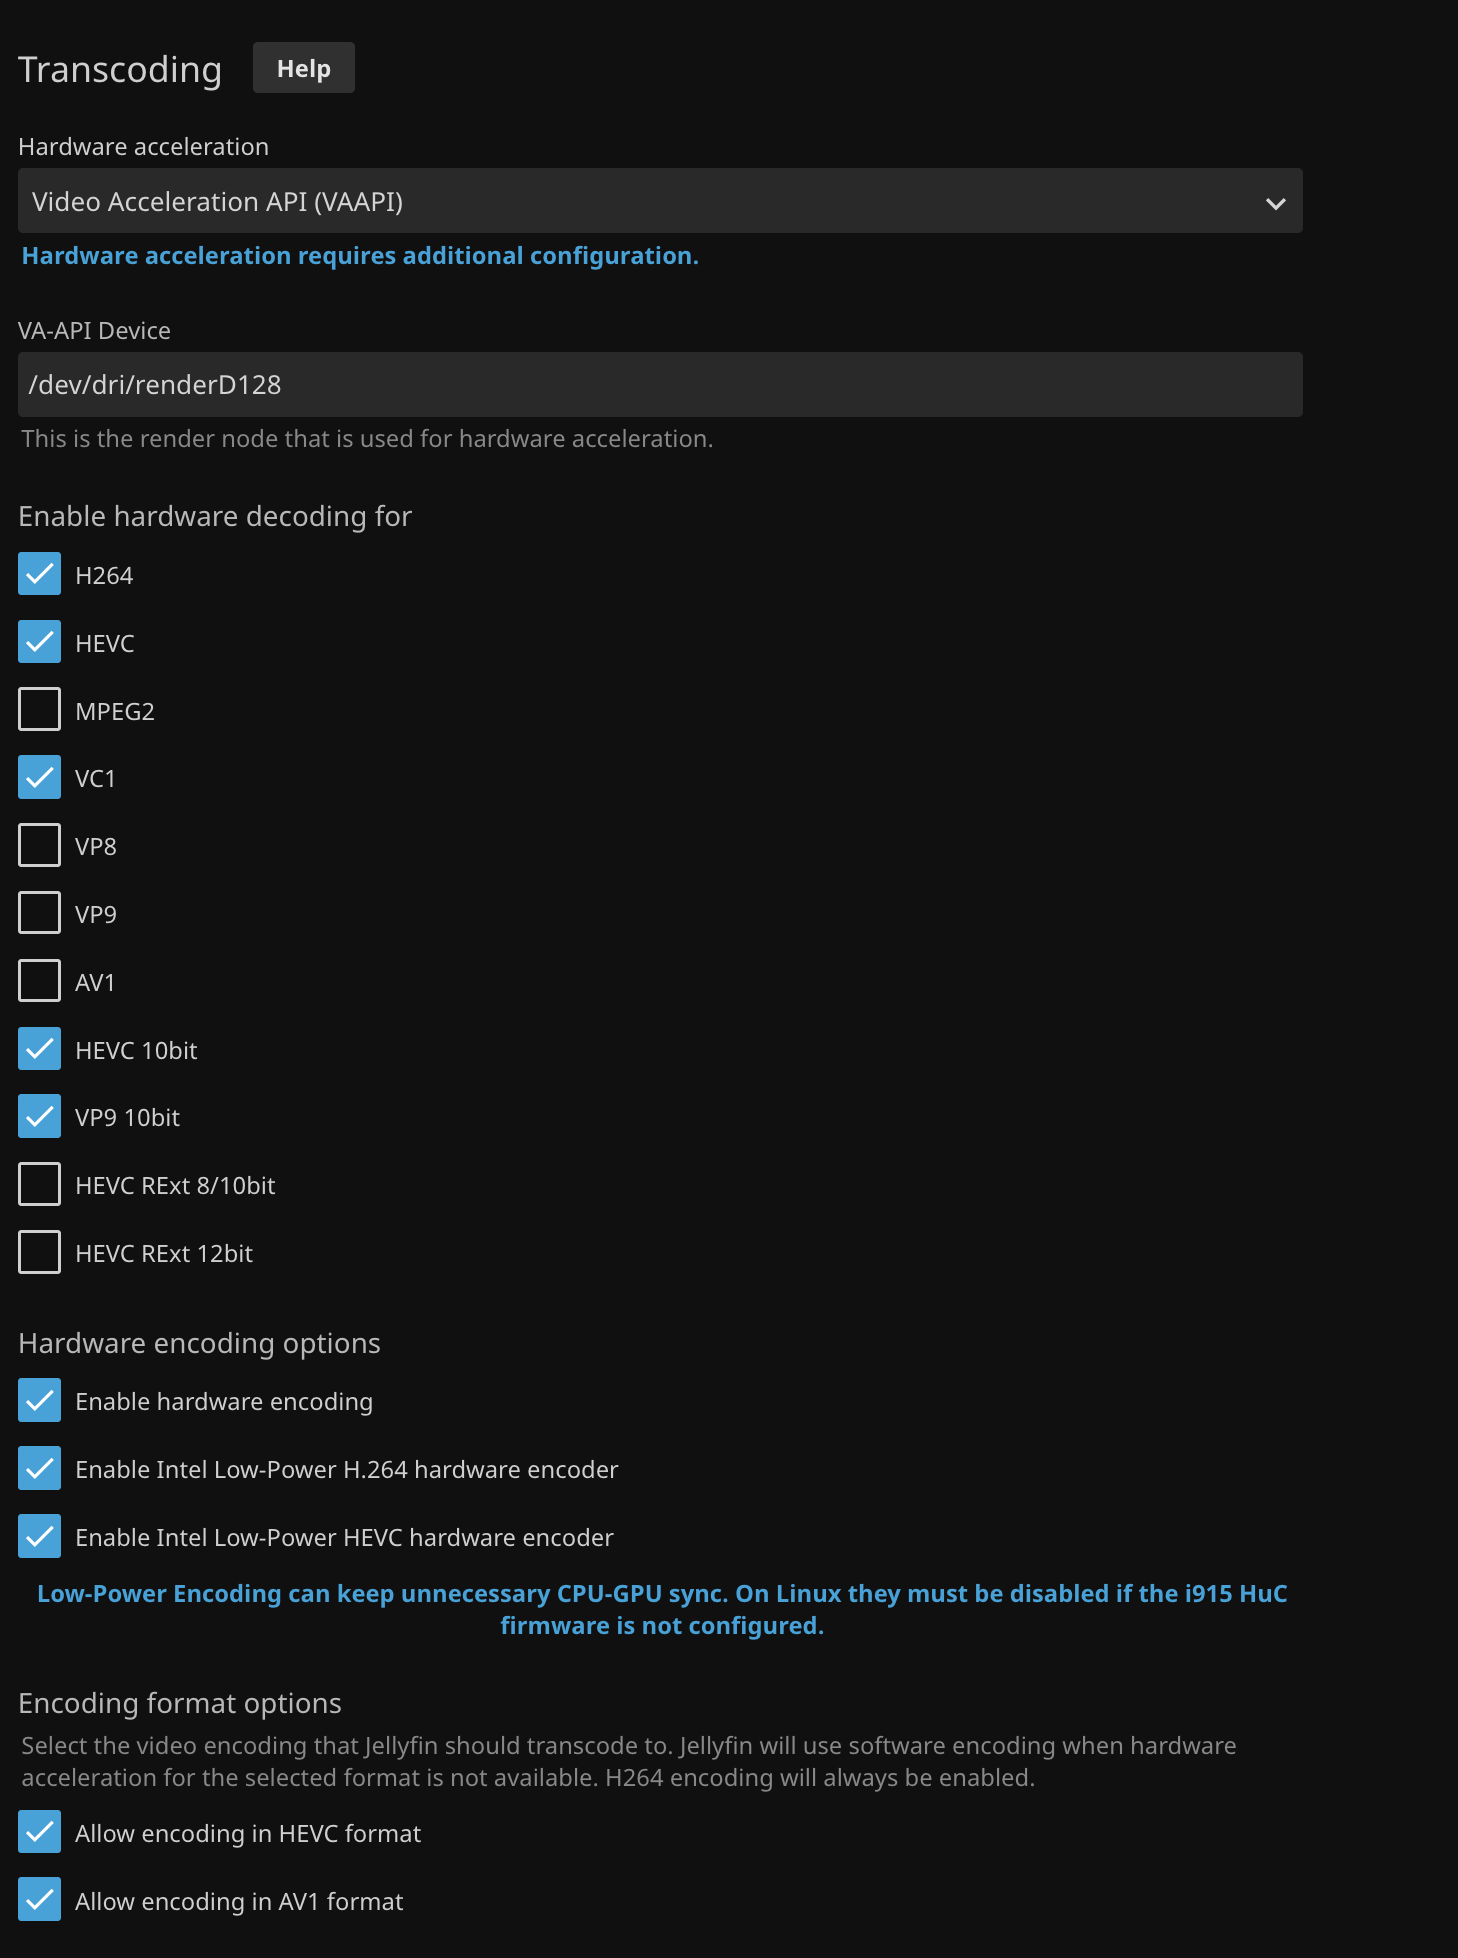The width and height of the screenshot is (1458, 1958).
Task: Uncheck H264 hardware decoding
Action: click(x=40, y=574)
